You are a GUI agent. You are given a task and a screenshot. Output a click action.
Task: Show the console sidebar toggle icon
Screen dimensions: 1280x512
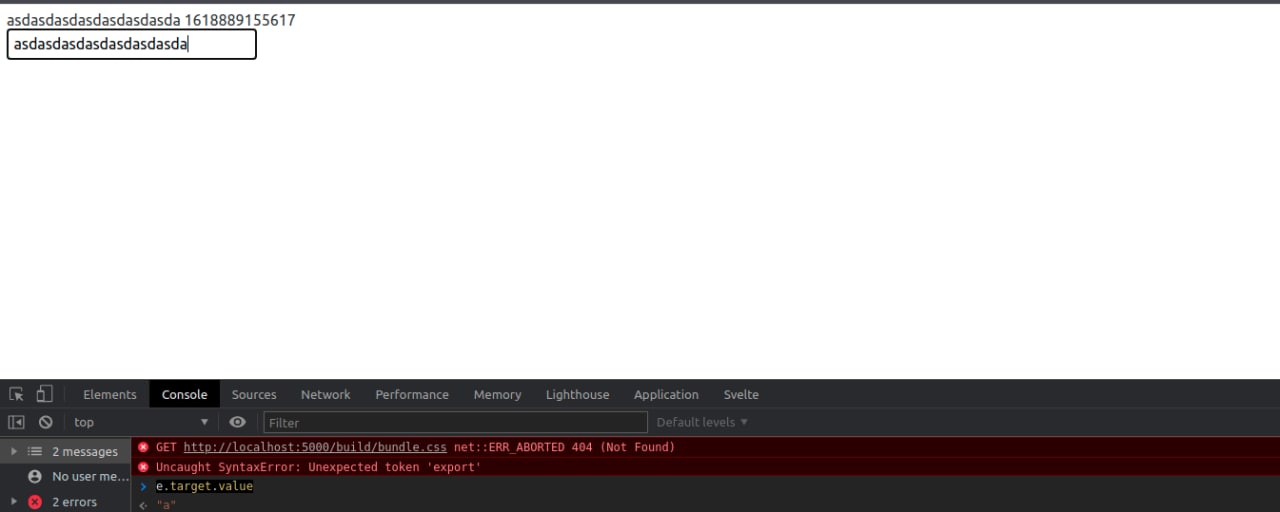pos(16,422)
